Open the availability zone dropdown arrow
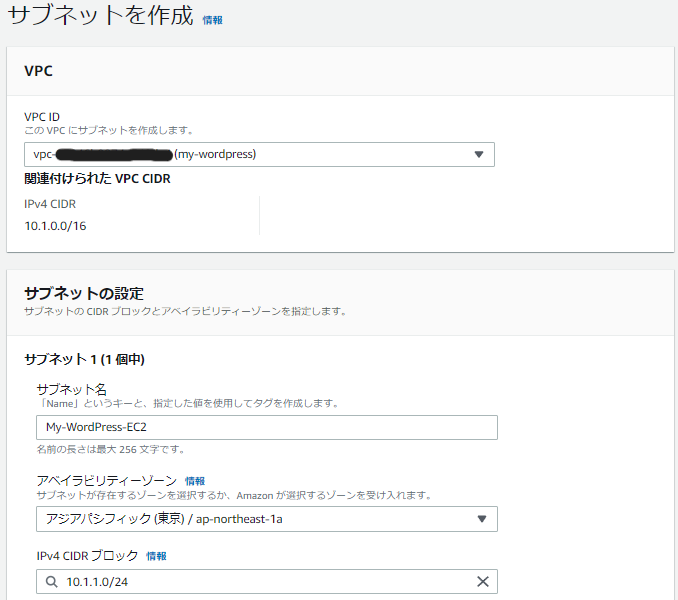 481,519
